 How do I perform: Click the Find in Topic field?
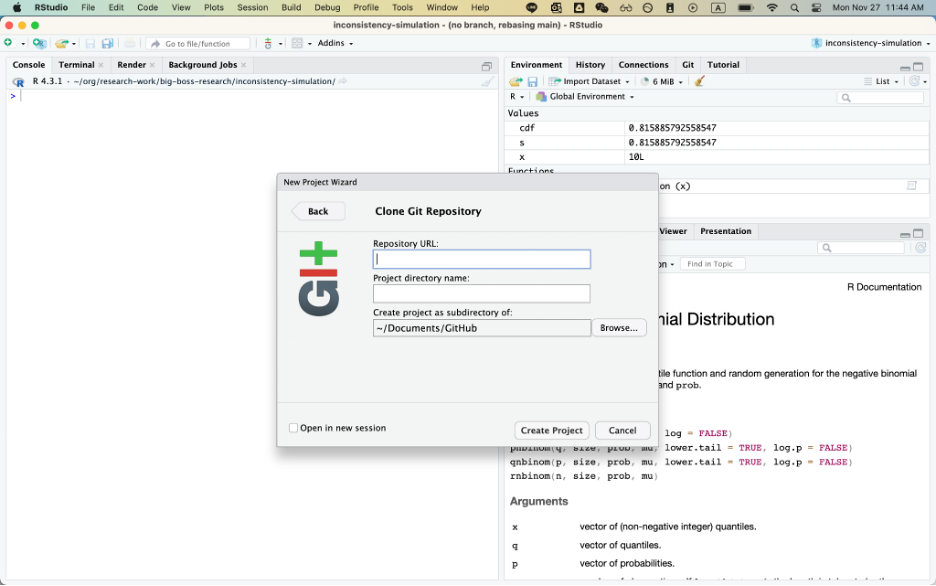(713, 264)
